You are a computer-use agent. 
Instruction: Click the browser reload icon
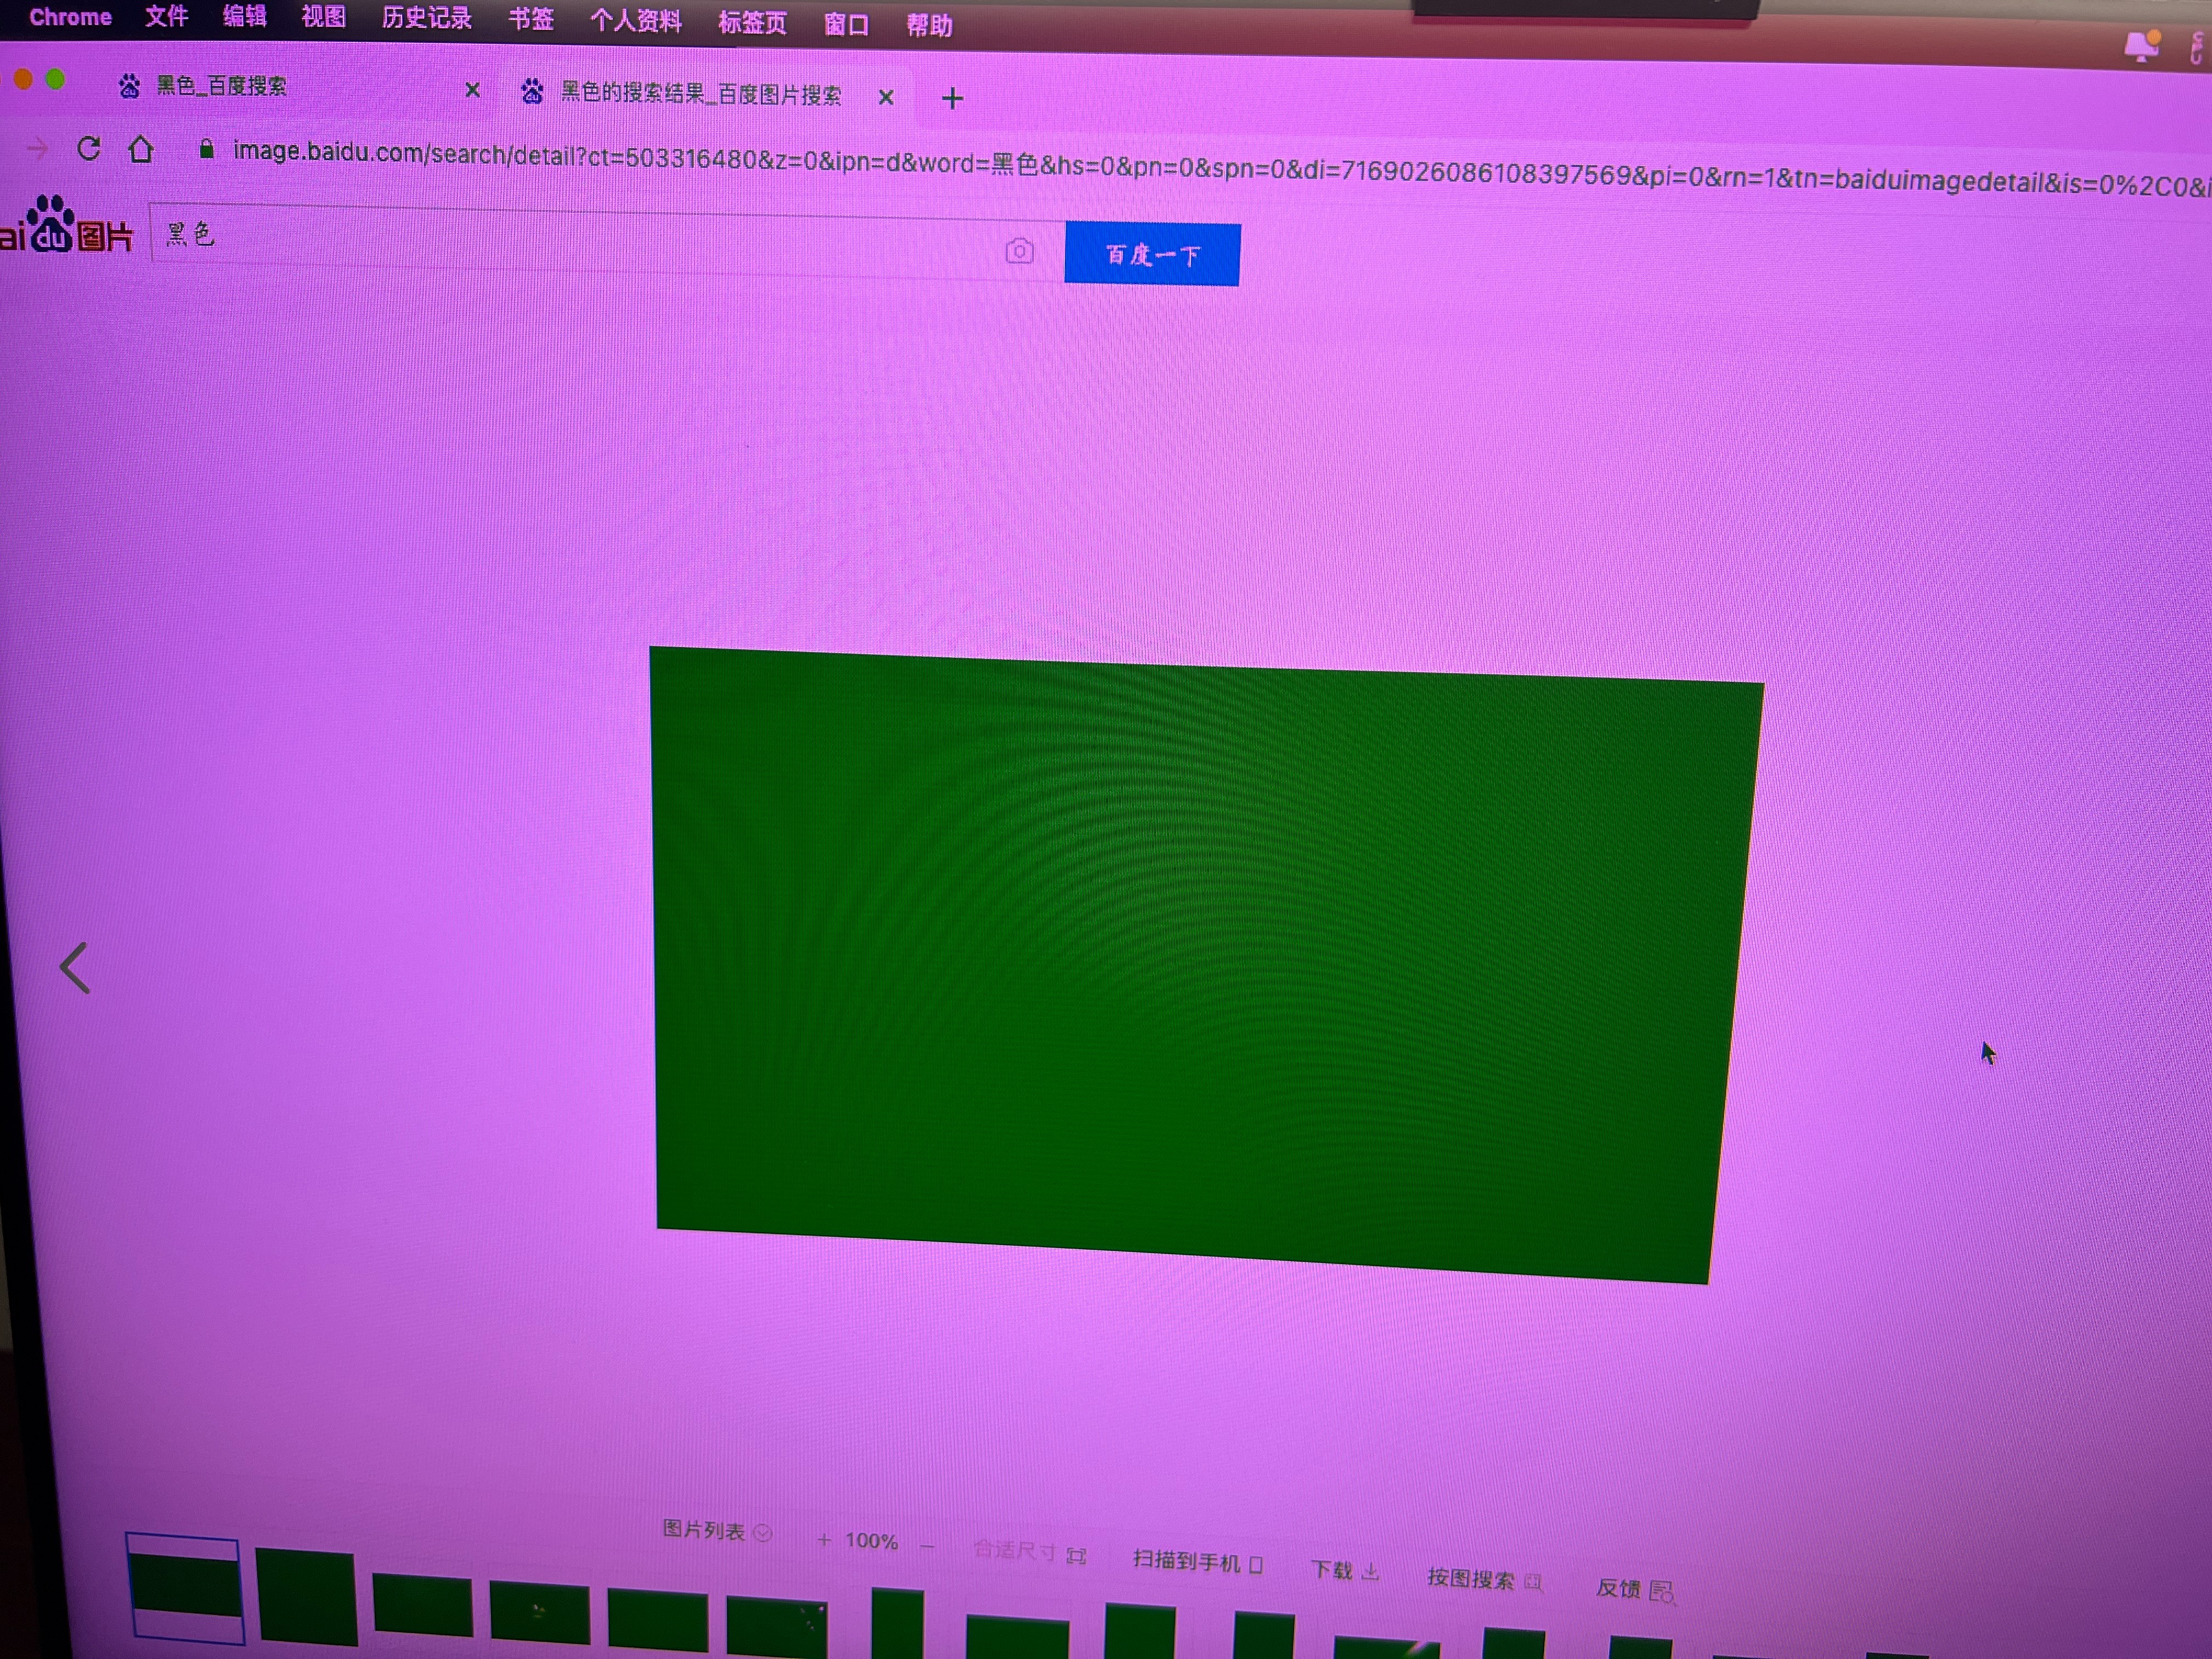pyautogui.click(x=89, y=149)
